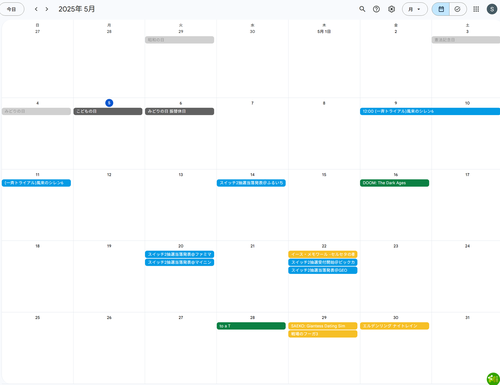
Task: Expand the month view dropdown
Action: pyautogui.click(x=415, y=9)
